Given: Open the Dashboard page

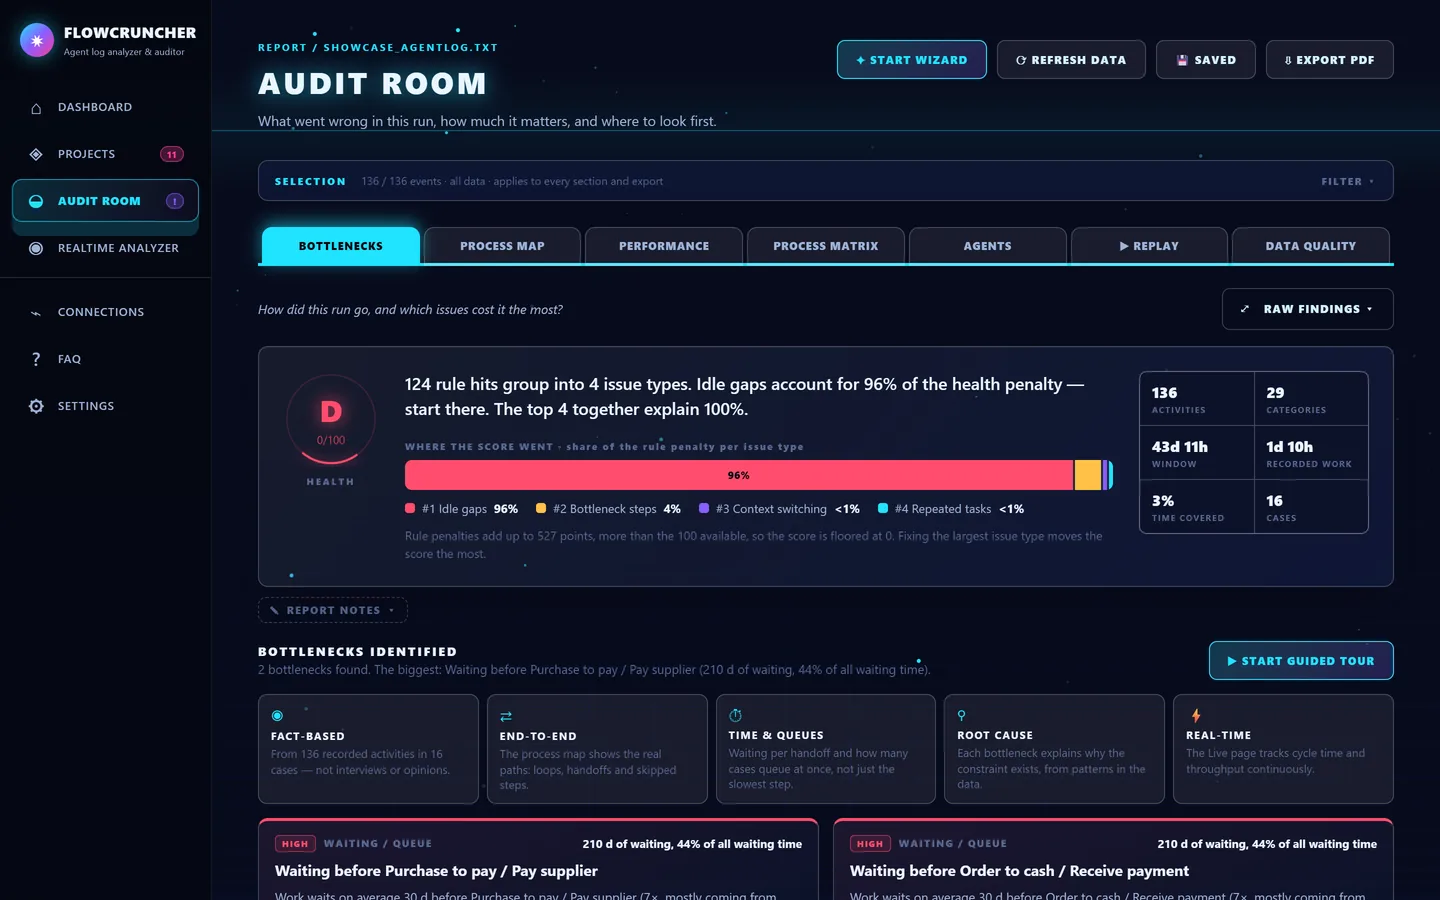Looking at the screenshot, I should point(105,107).
